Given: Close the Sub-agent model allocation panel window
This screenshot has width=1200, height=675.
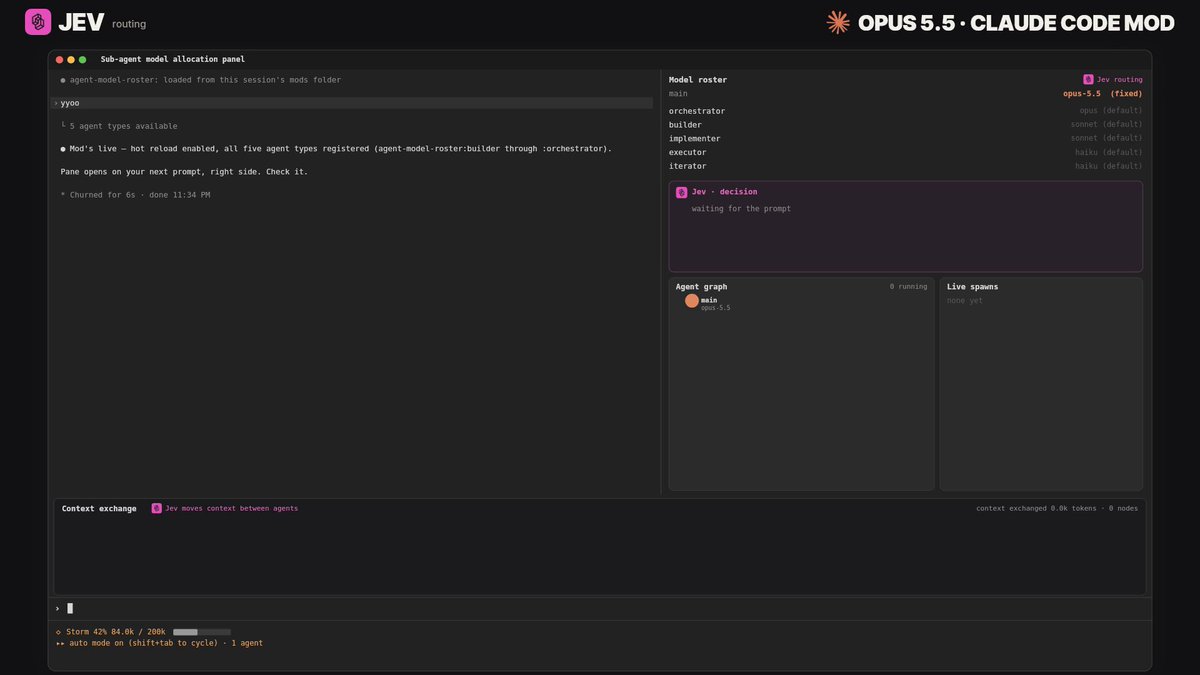Looking at the screenshot, I should coord(60,60).
